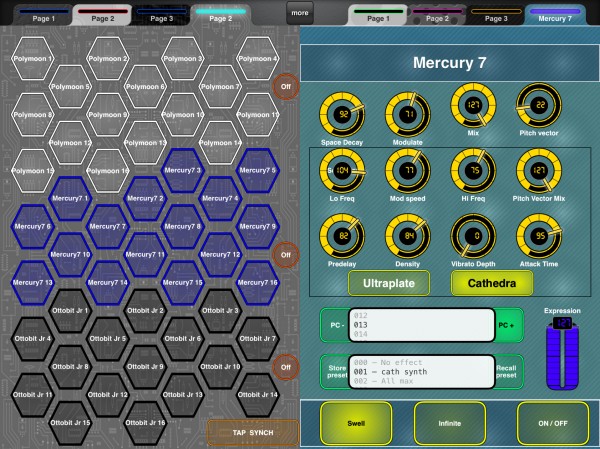Select the Mercury7 11 hexagon pad
The height and width of the screenshot is (449, 600).
point(145,255)
